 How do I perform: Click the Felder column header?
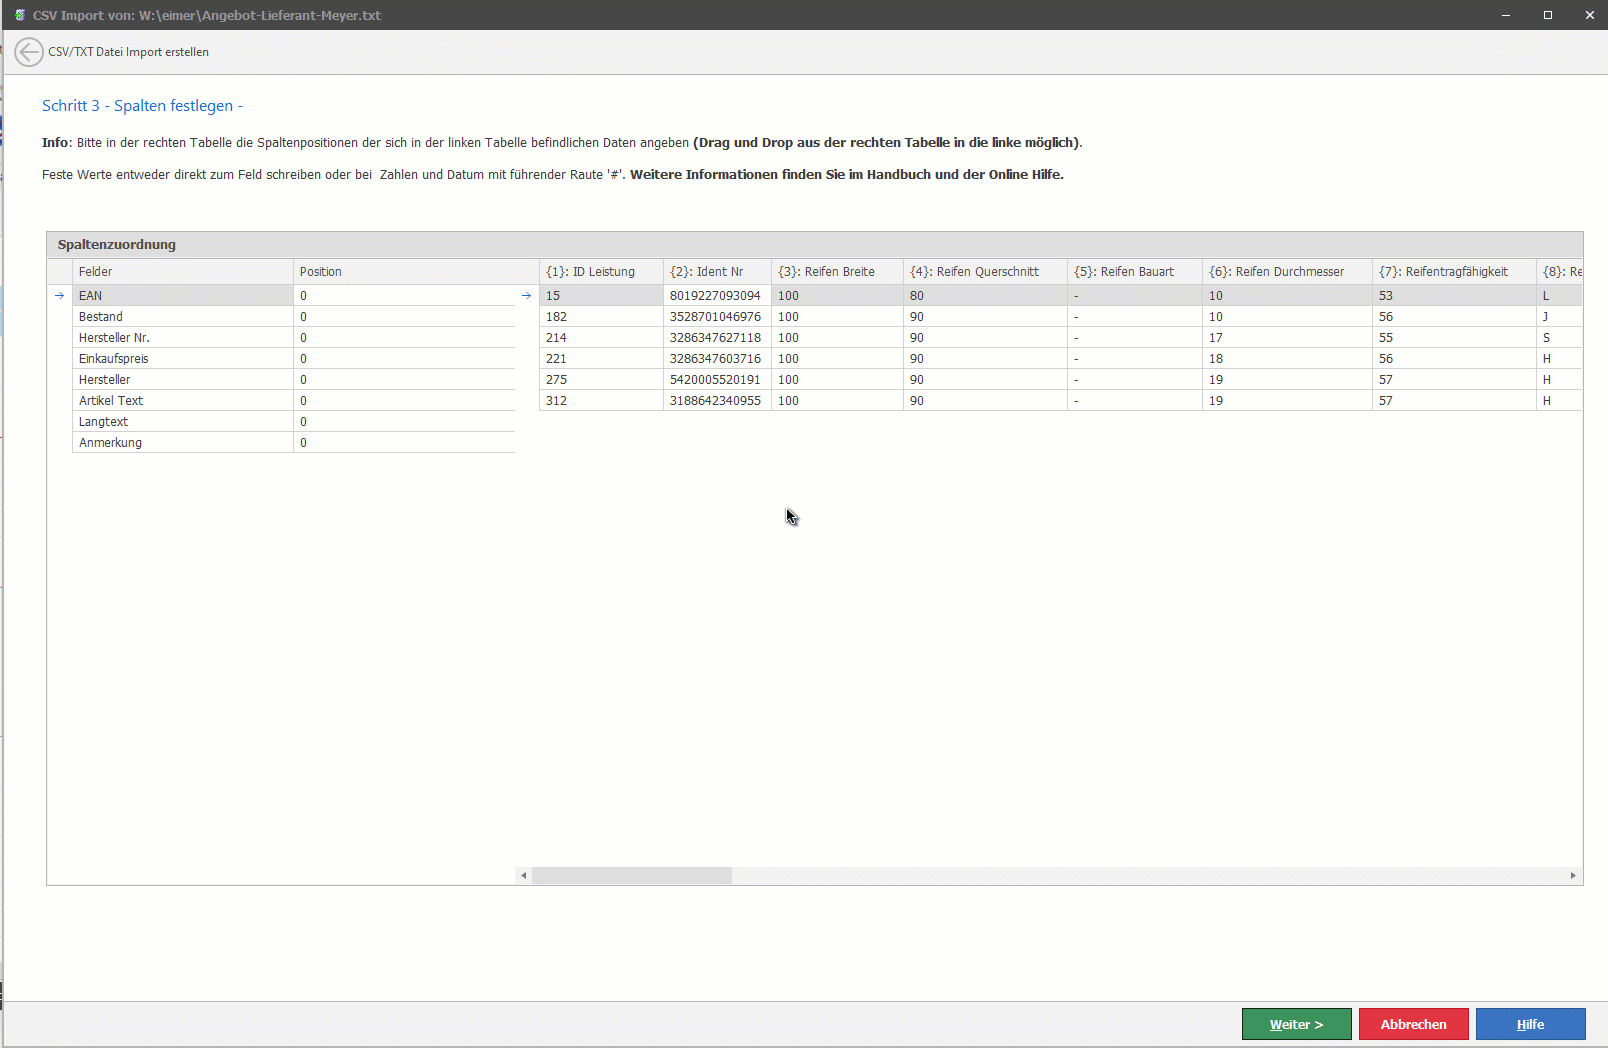click(183, 272)
